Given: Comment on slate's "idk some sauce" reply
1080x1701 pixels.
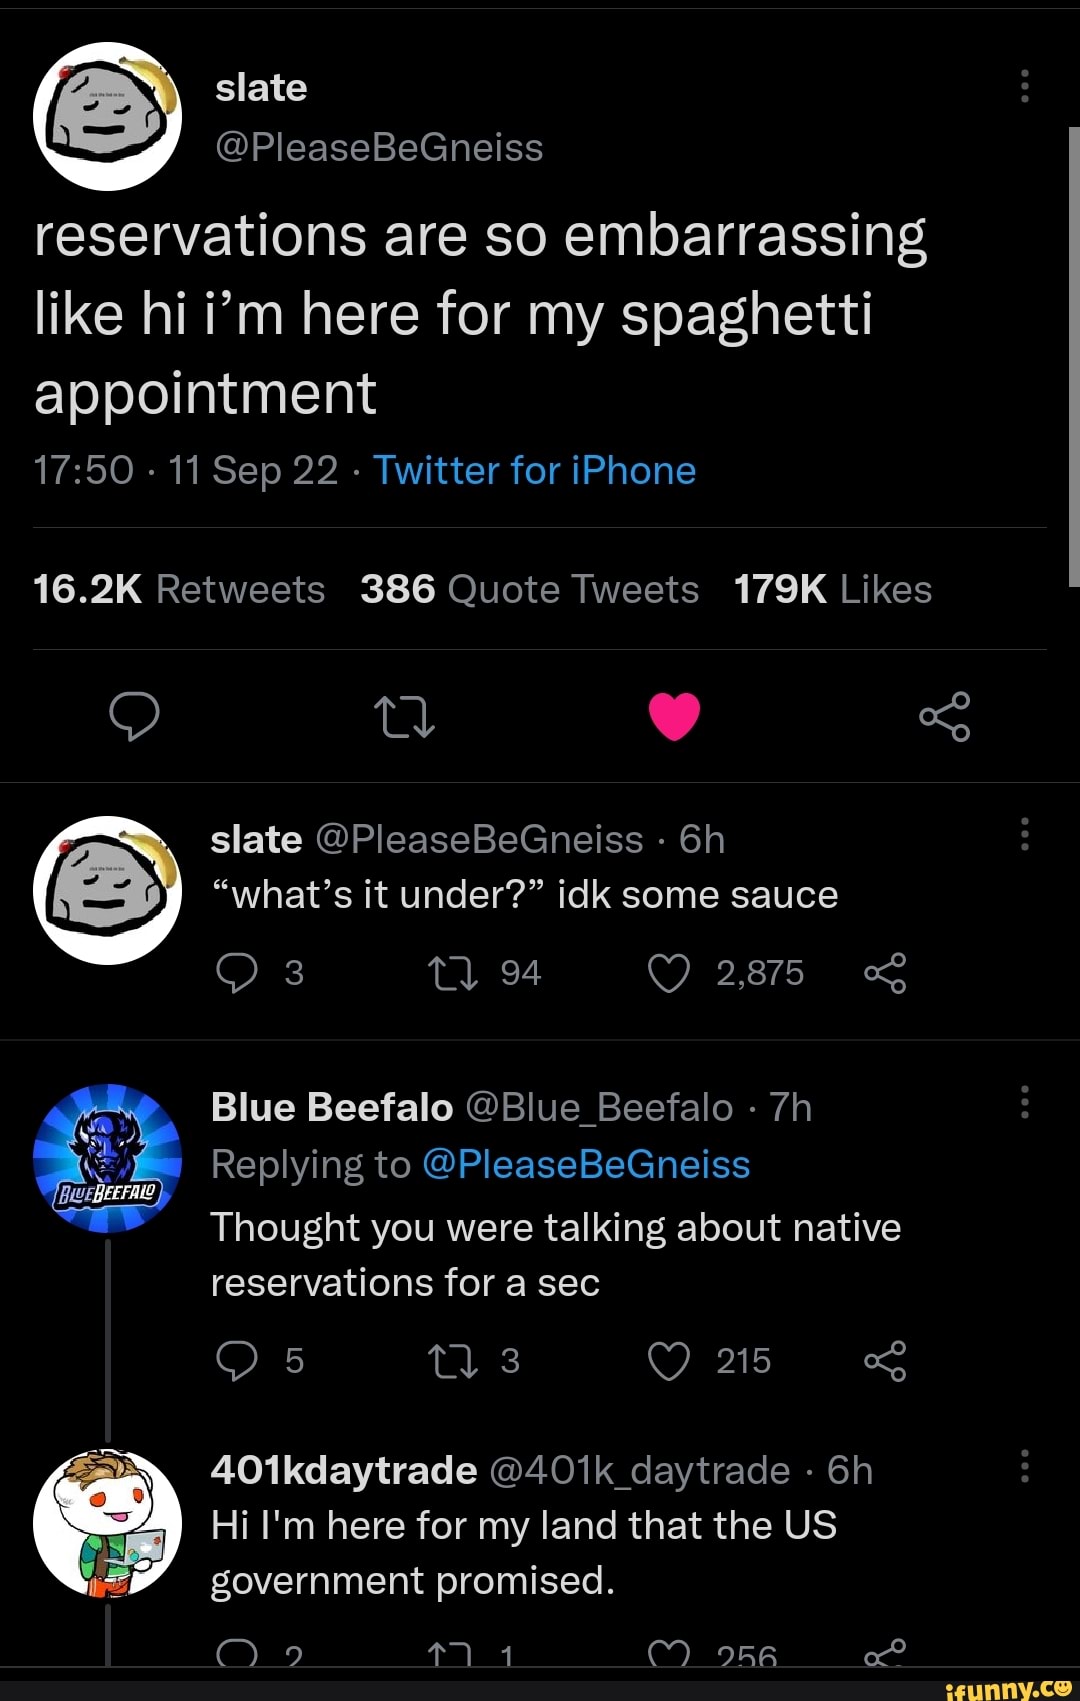Looking at the screenshot, I should click(237, 973).
